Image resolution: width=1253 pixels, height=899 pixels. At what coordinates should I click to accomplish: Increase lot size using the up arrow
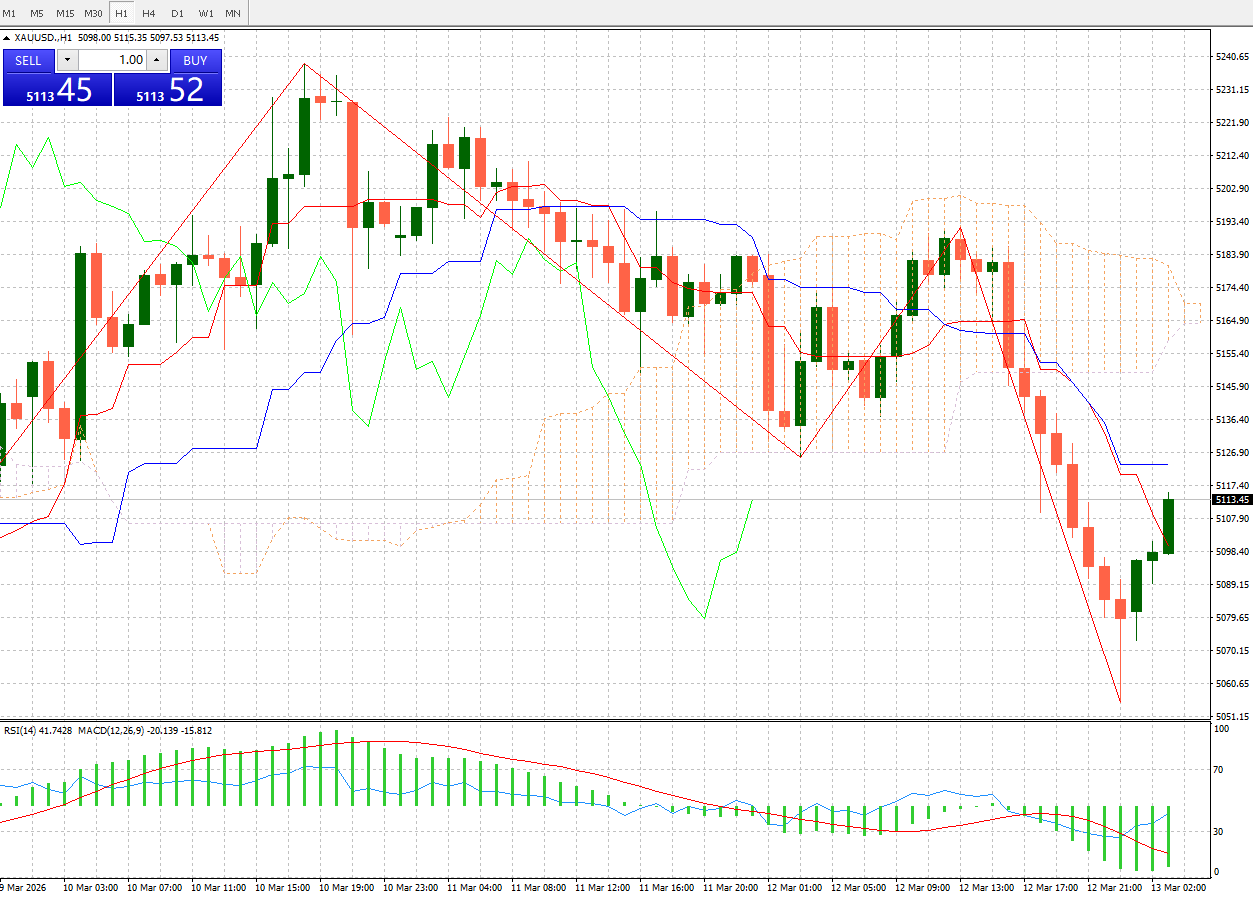point(157,60)
